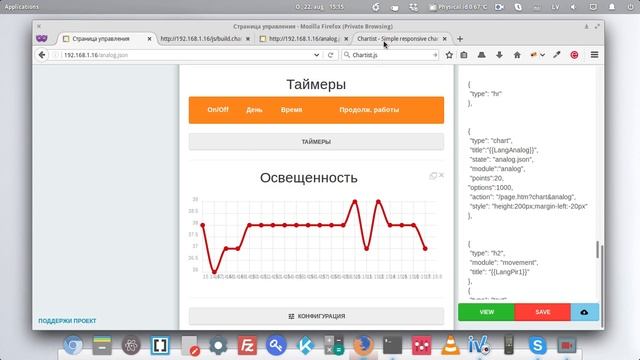Viewport: 640px width, 360px height.
Task: Open Chromium from the dock
Action: click(x=73, y=345)
